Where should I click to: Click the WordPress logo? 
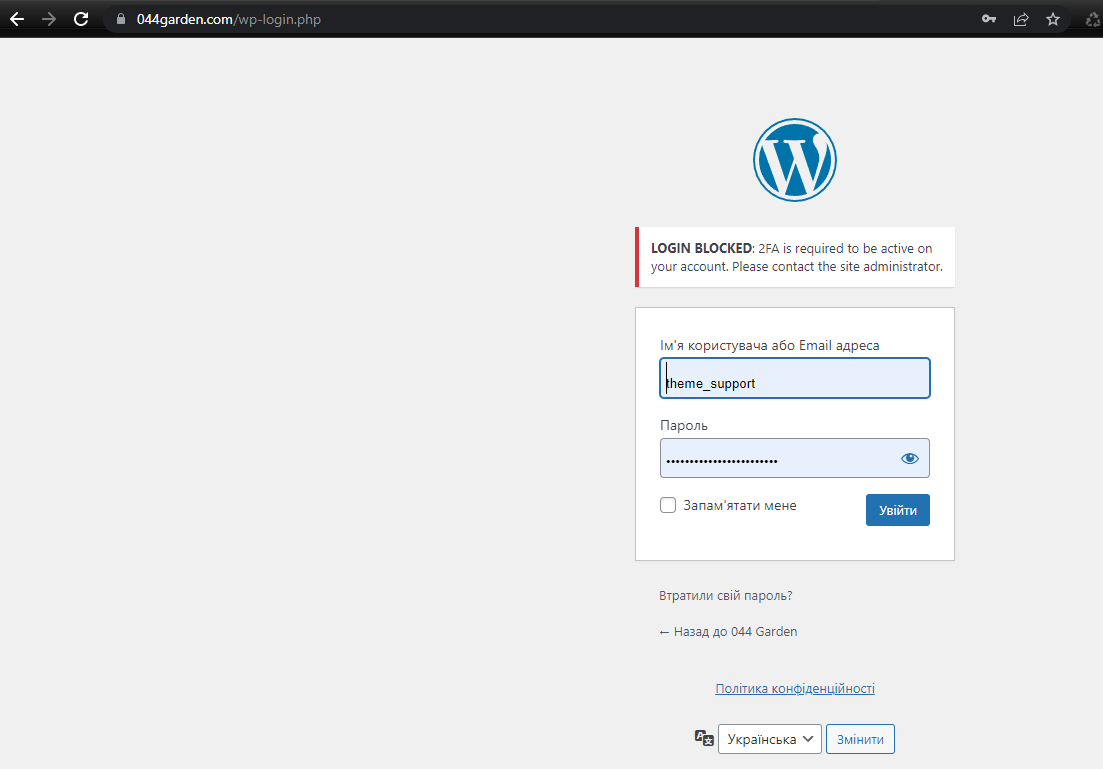click(x=795, y=160)
